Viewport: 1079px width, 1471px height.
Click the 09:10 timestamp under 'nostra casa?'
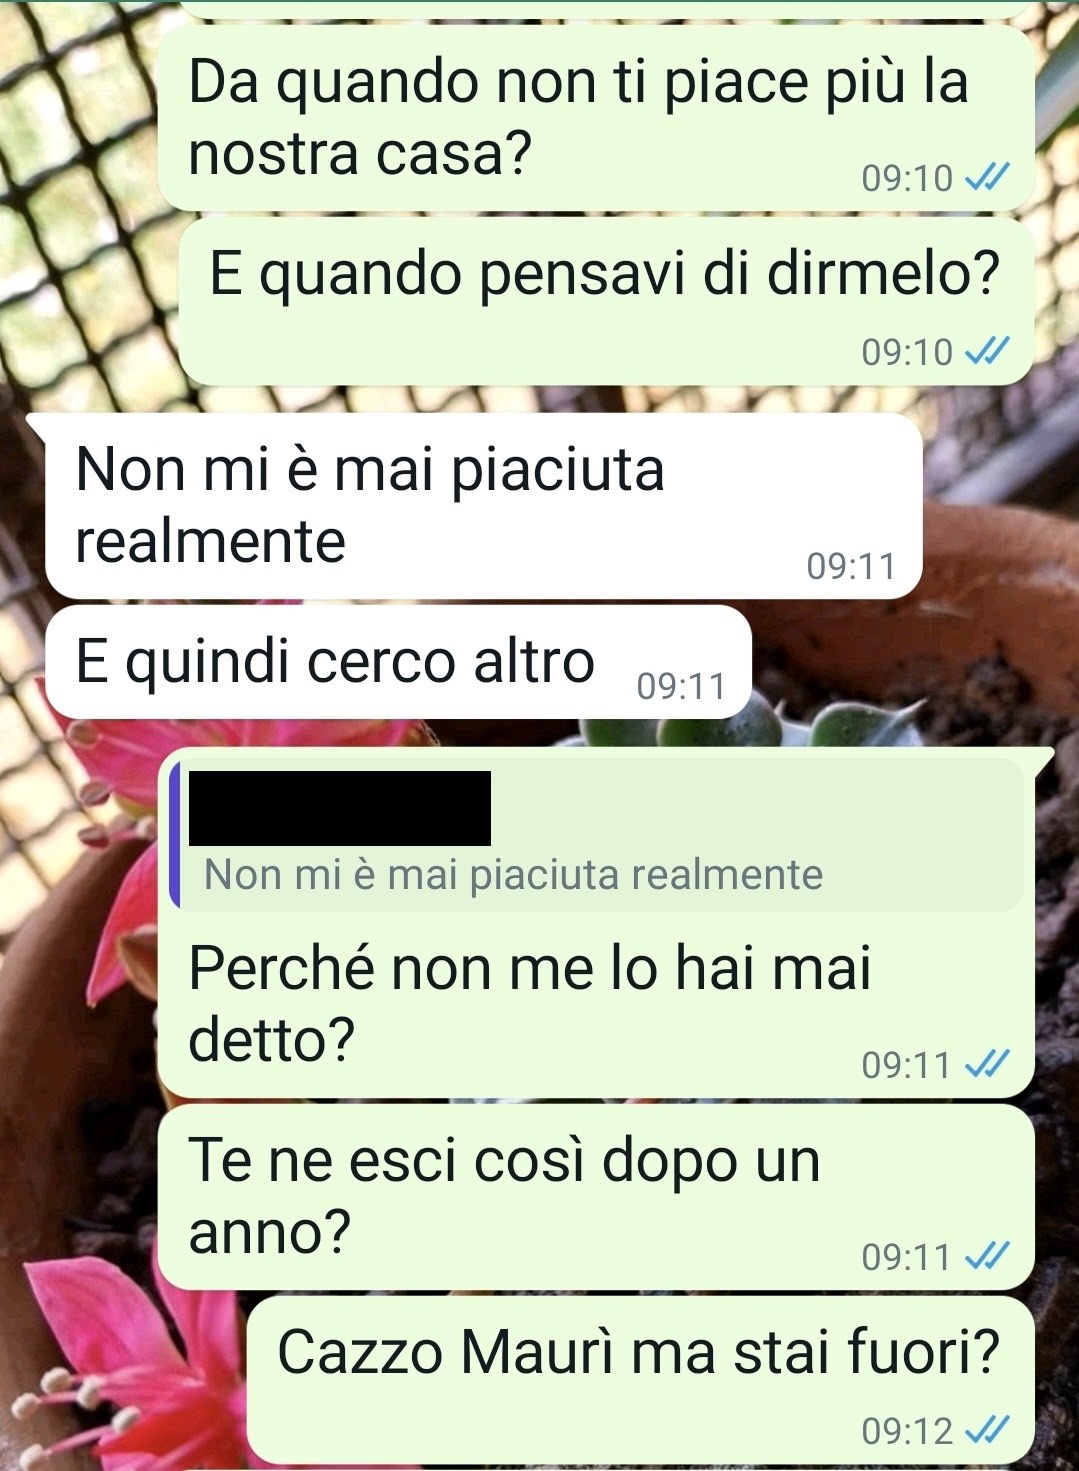coord(907,178)
